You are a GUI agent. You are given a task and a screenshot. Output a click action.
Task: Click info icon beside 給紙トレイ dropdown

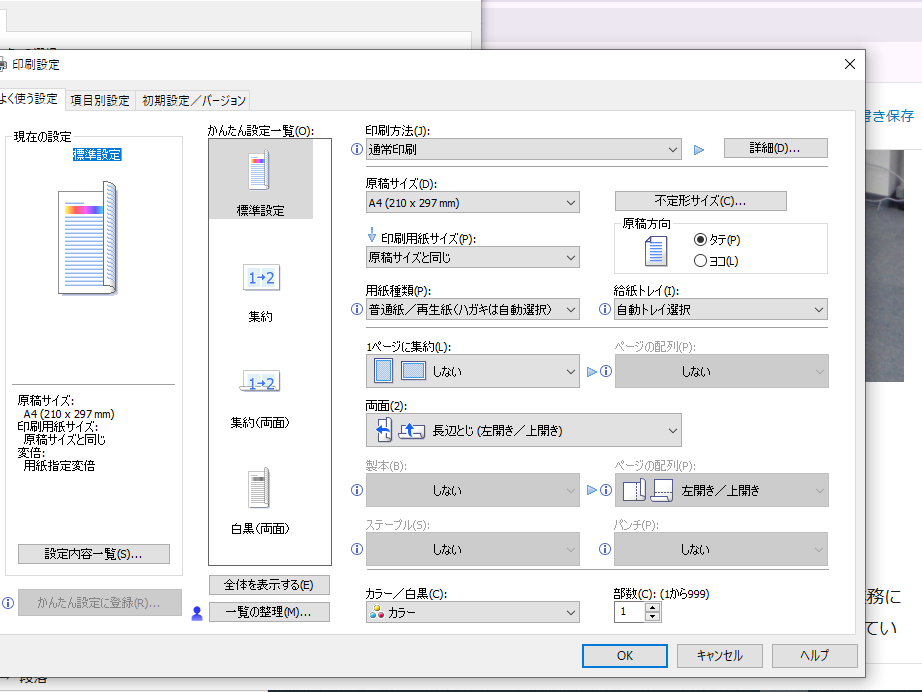605,310
